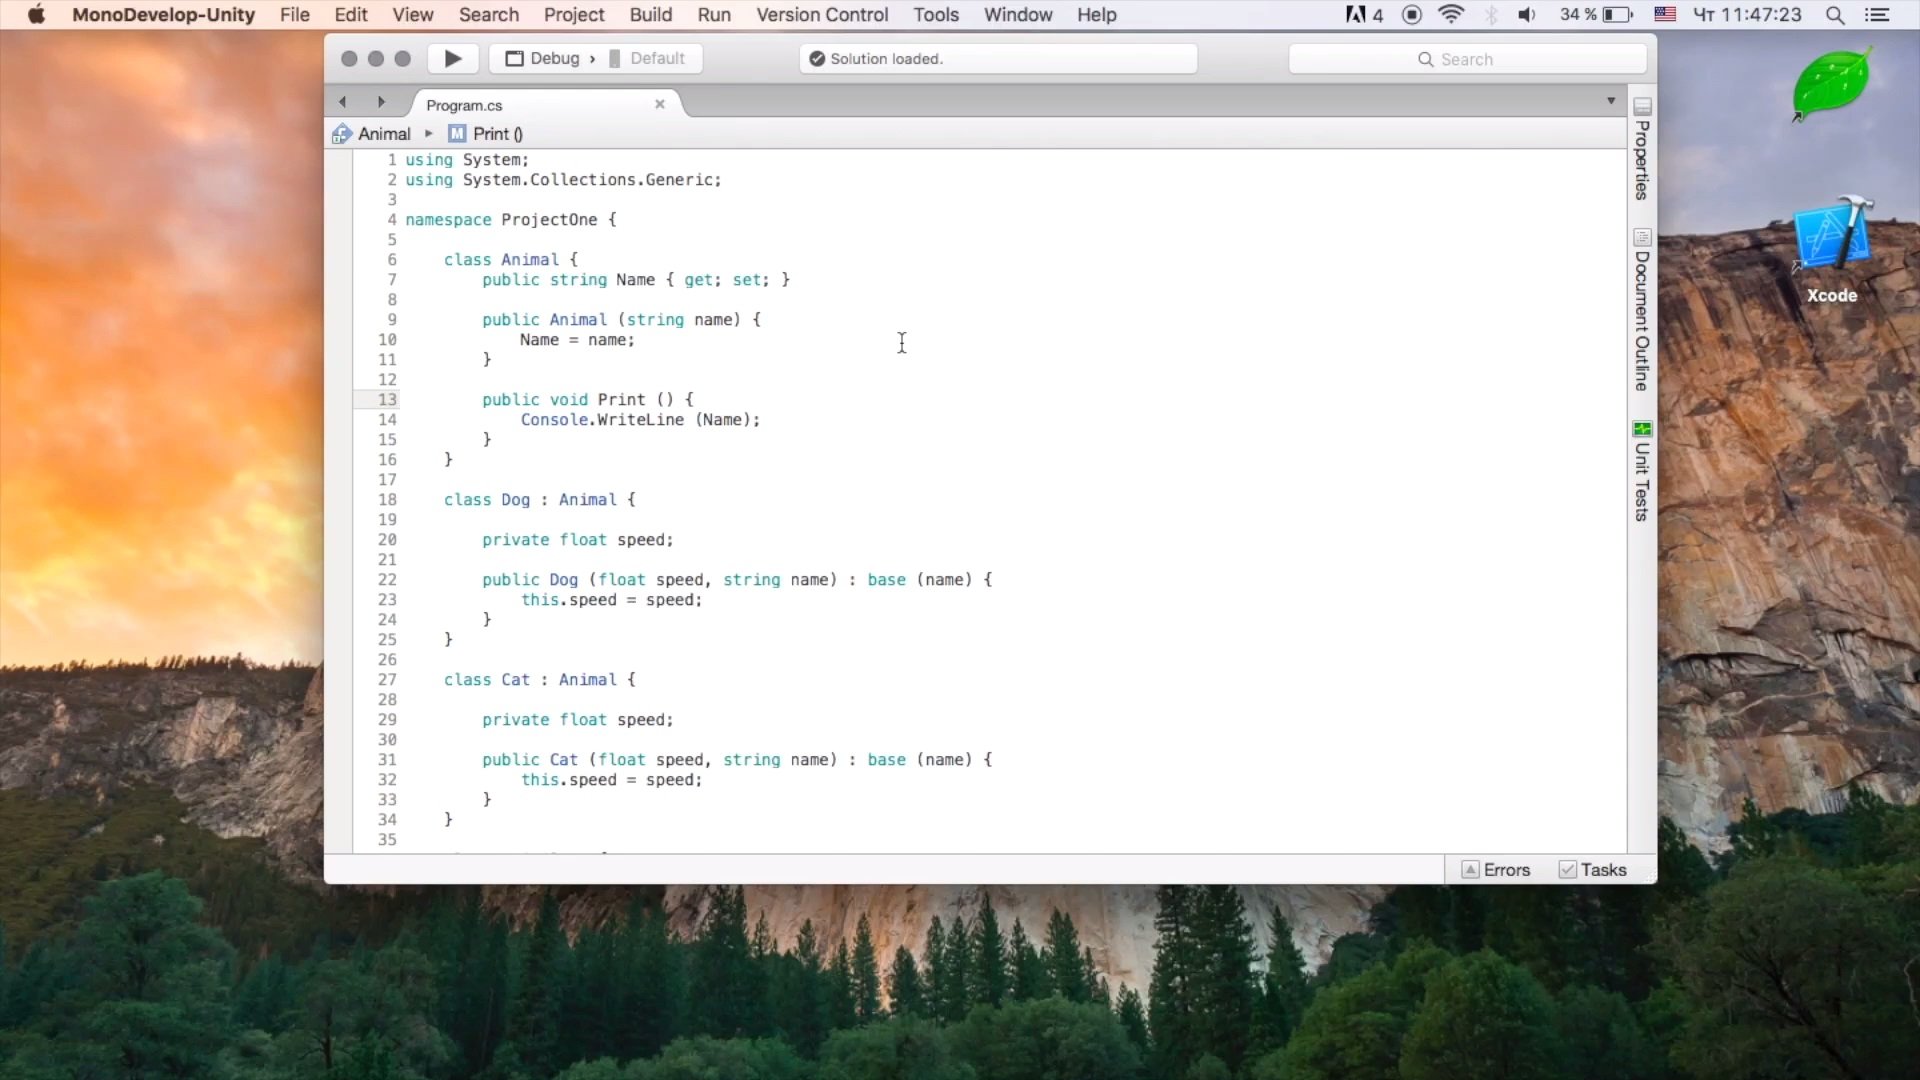Click the 'class Dog : Animal {' line

point(540,500)
